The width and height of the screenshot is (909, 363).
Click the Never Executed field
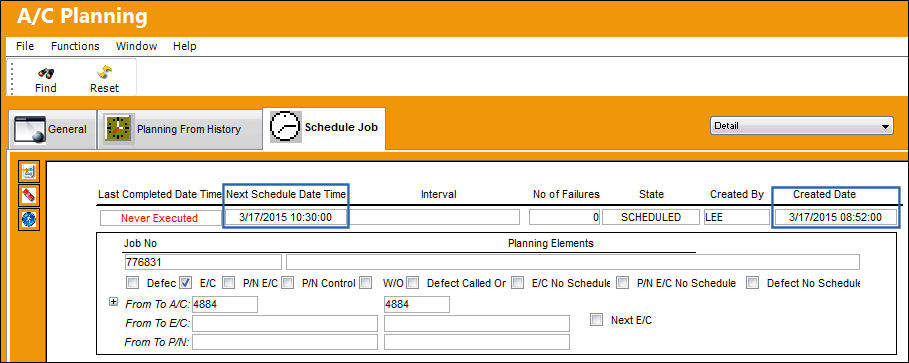click(160, 218)
